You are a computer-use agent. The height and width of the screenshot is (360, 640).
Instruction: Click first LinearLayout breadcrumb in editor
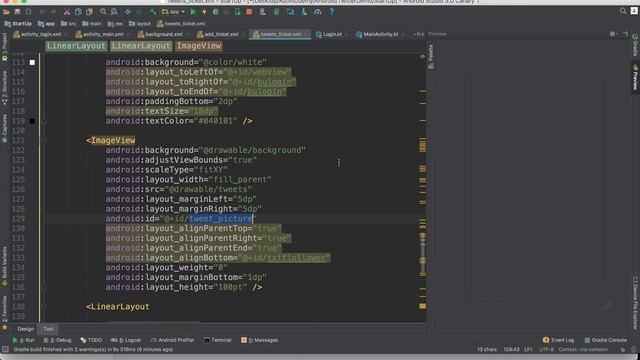[x=76, y=46]
